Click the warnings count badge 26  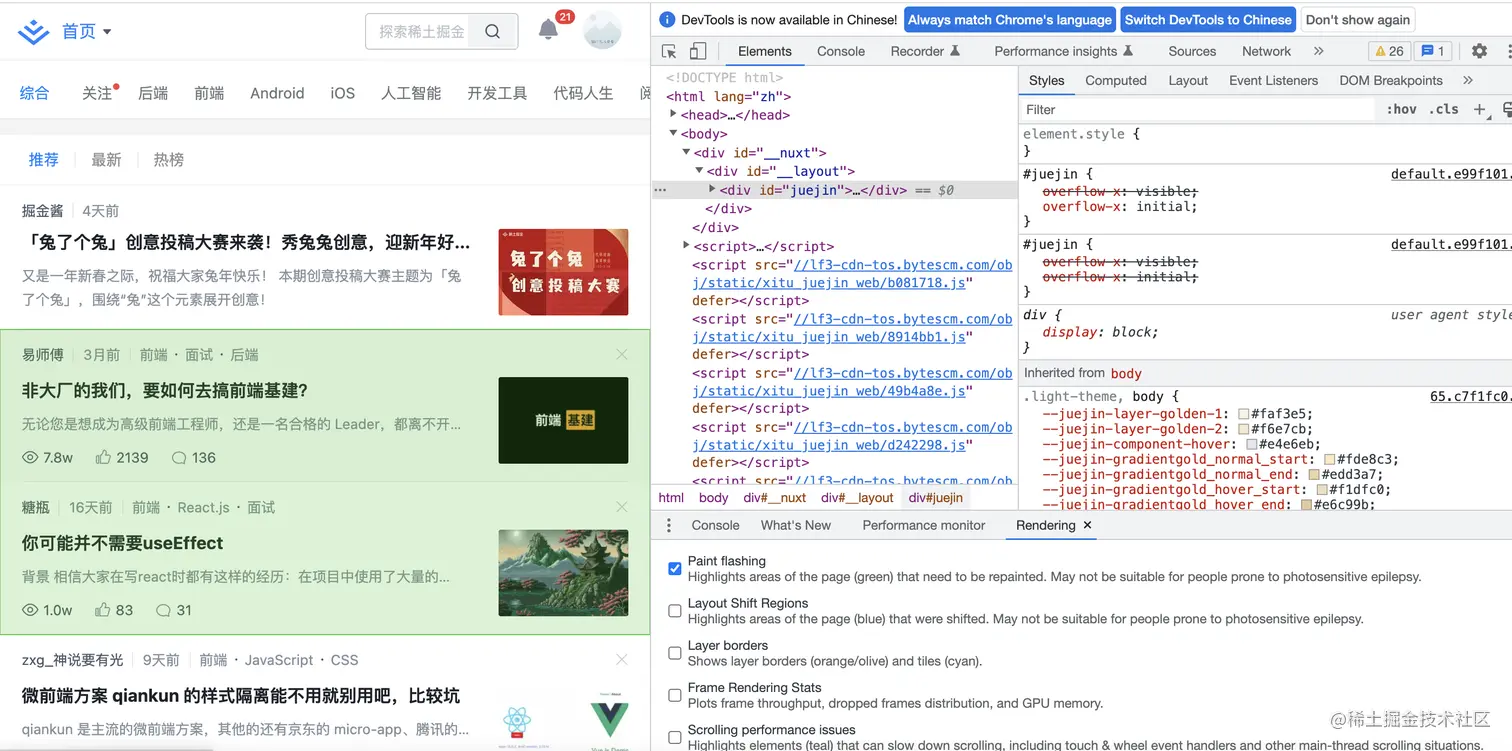[1390, 51]
